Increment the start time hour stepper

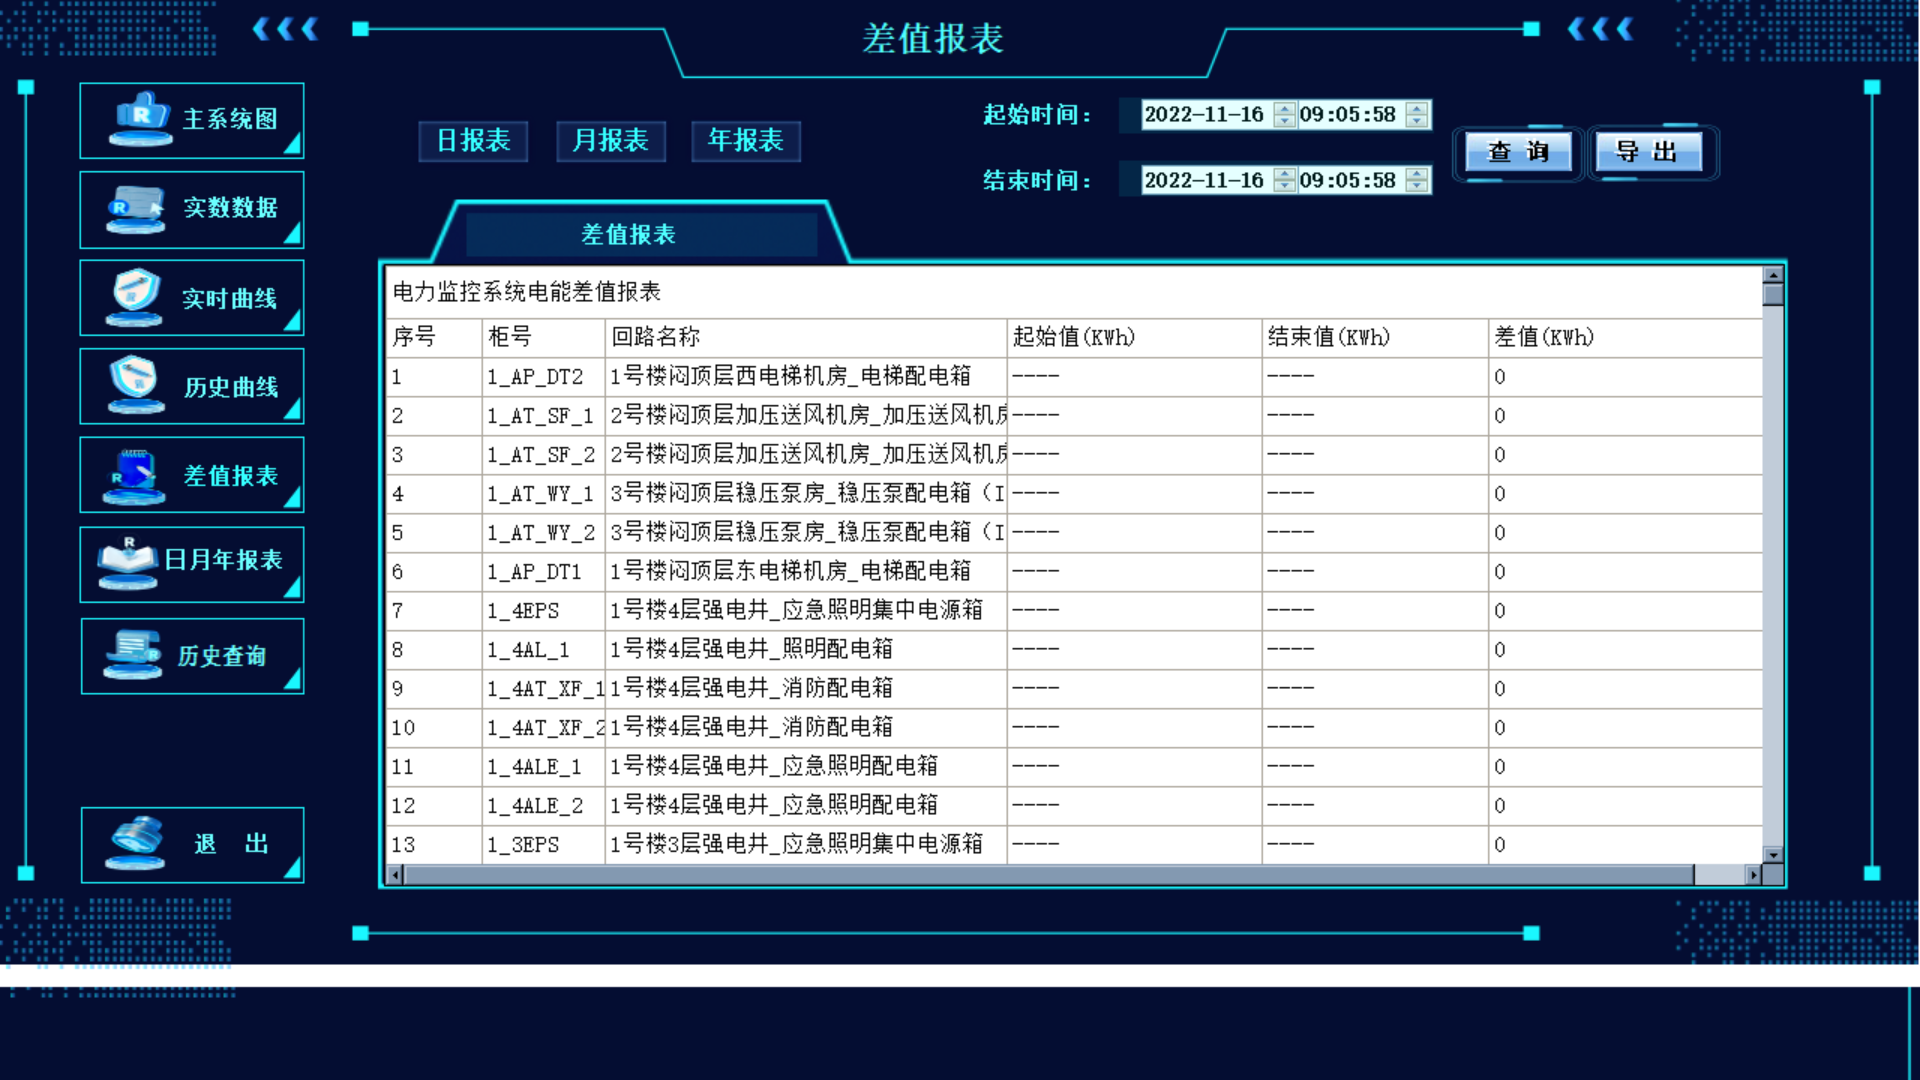[x=1415, y=108]
